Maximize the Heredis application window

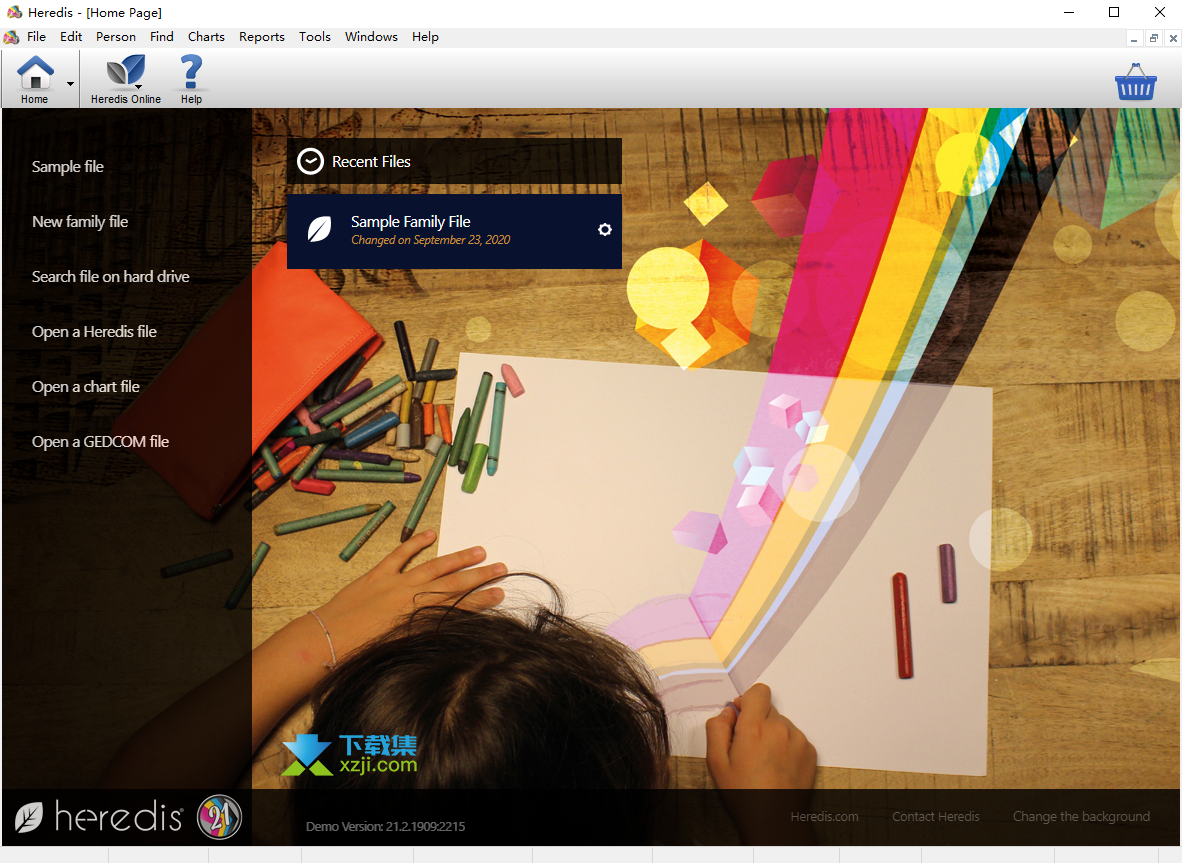pyautogui.click(x=1114, y=12)
